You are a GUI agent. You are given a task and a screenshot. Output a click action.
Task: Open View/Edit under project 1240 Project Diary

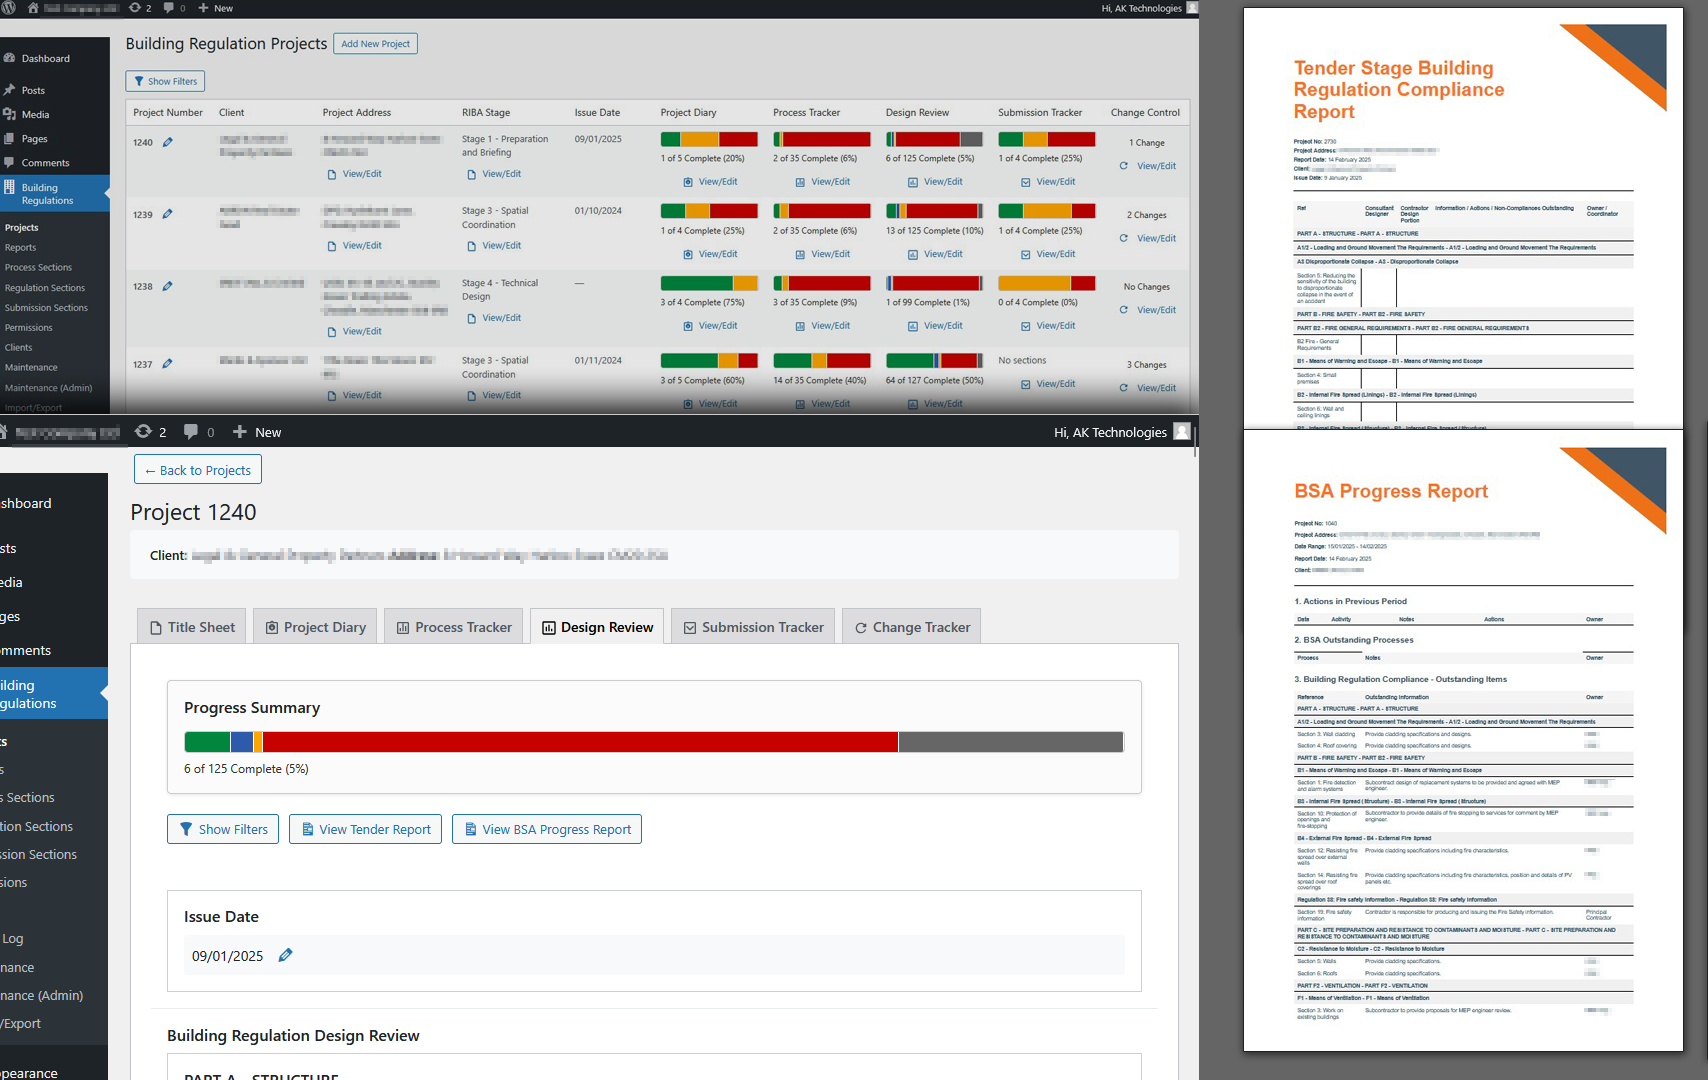pyautogui.click(x=718, y=182)
